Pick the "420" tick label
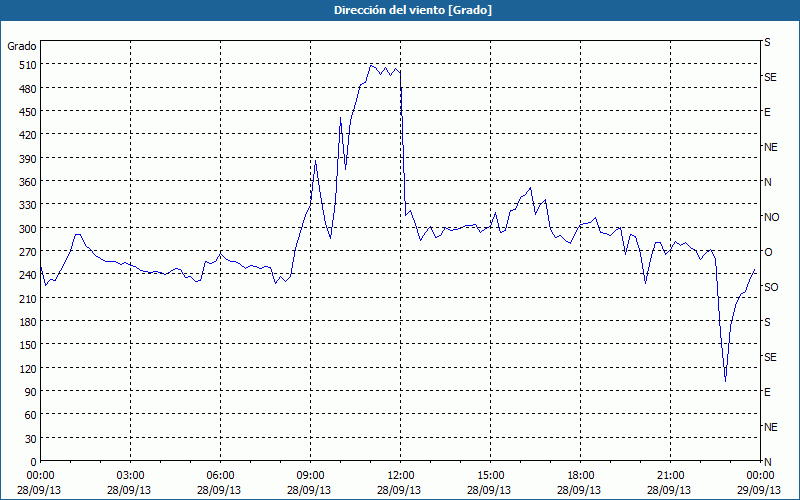The image size is (800, 500). point(28,135)
